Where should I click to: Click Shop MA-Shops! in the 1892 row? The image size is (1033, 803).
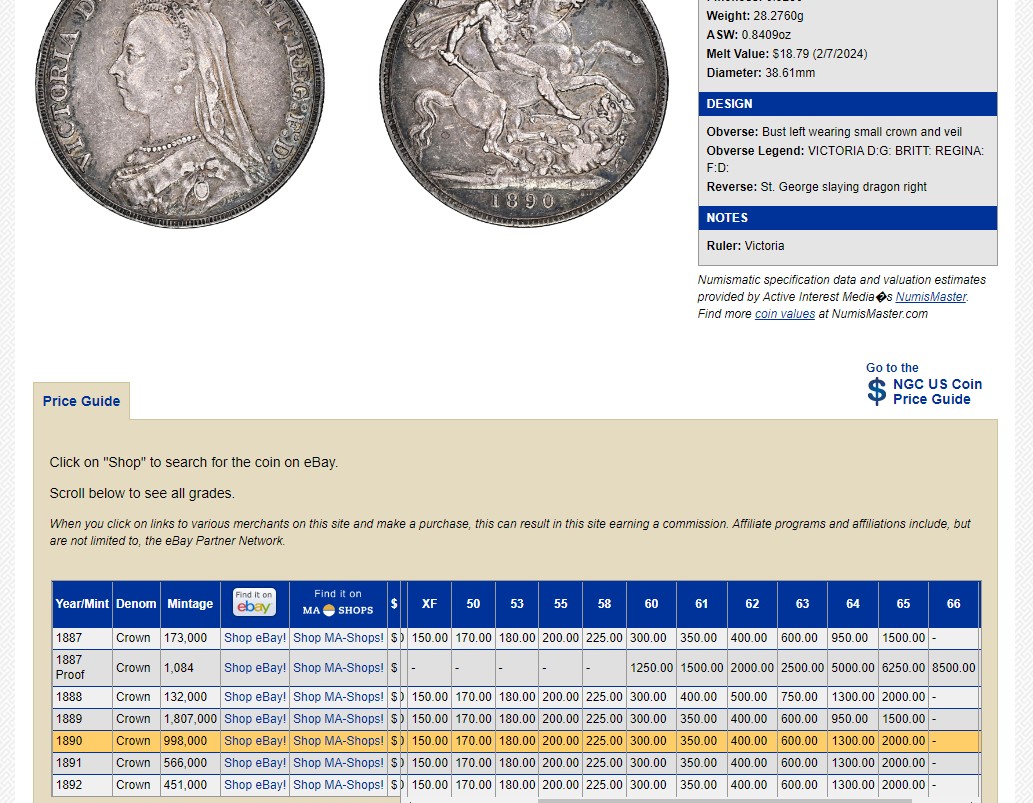pos(338,785)
